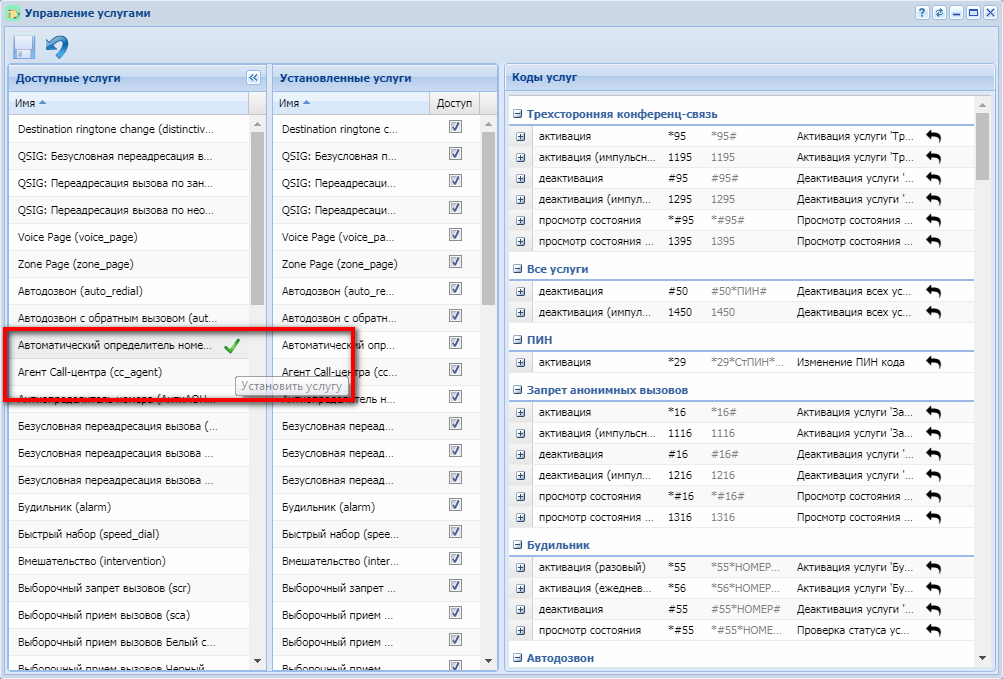Collapse the Запрет анонимных вызовов group

pos(518,389)
